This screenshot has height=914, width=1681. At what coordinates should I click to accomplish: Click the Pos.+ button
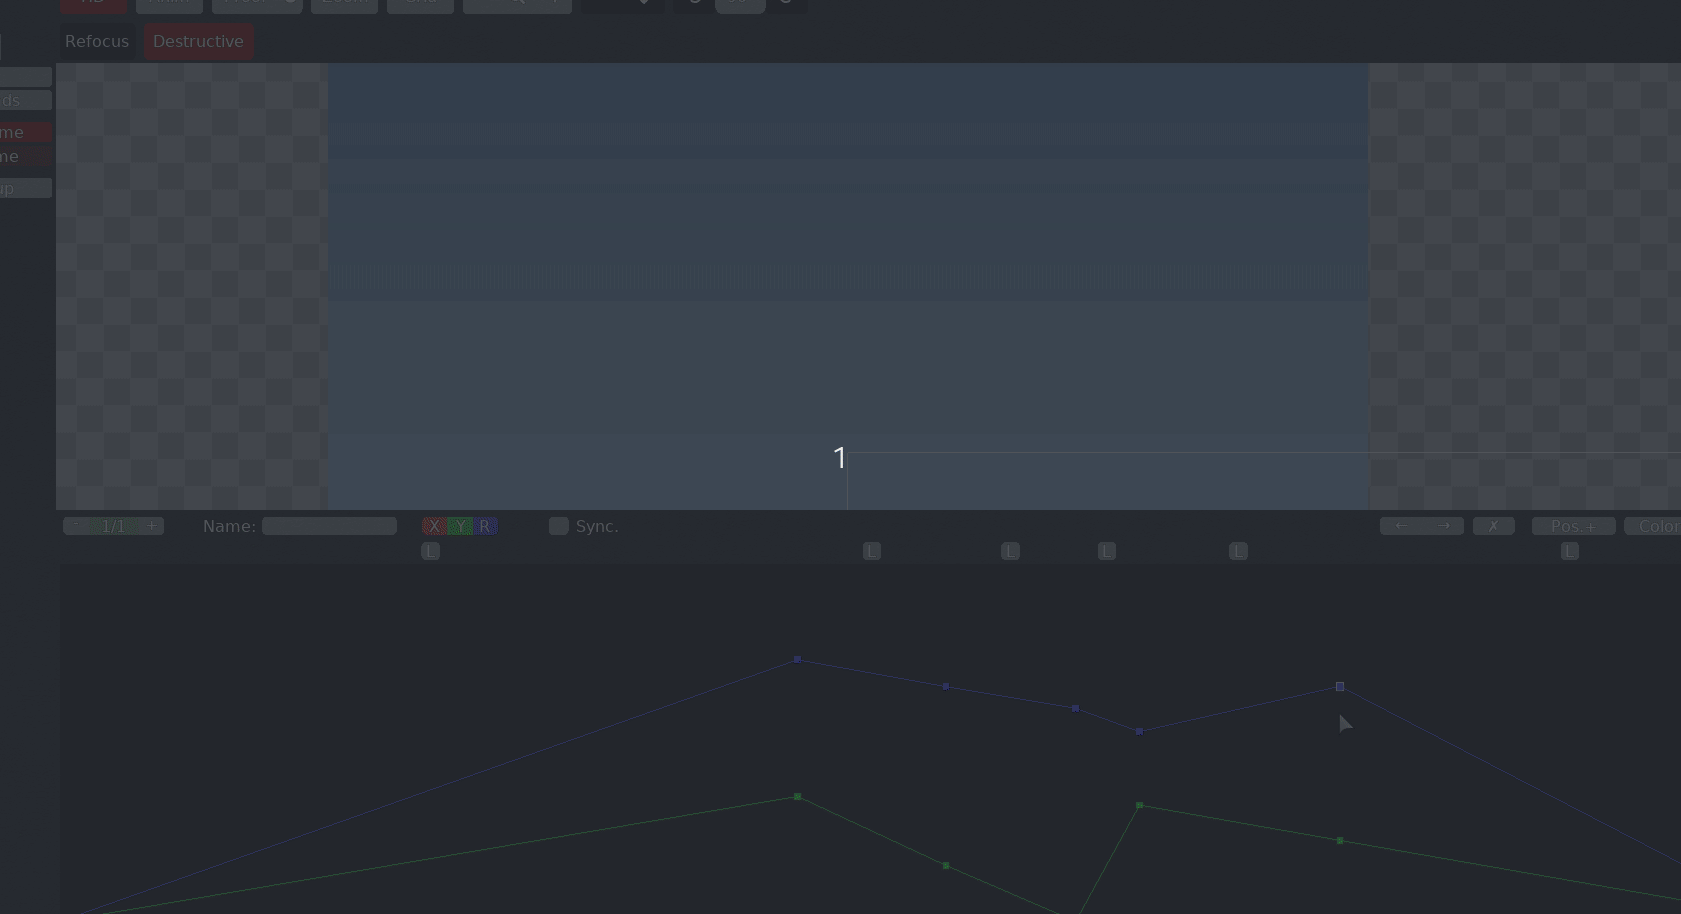point(1574,526)
